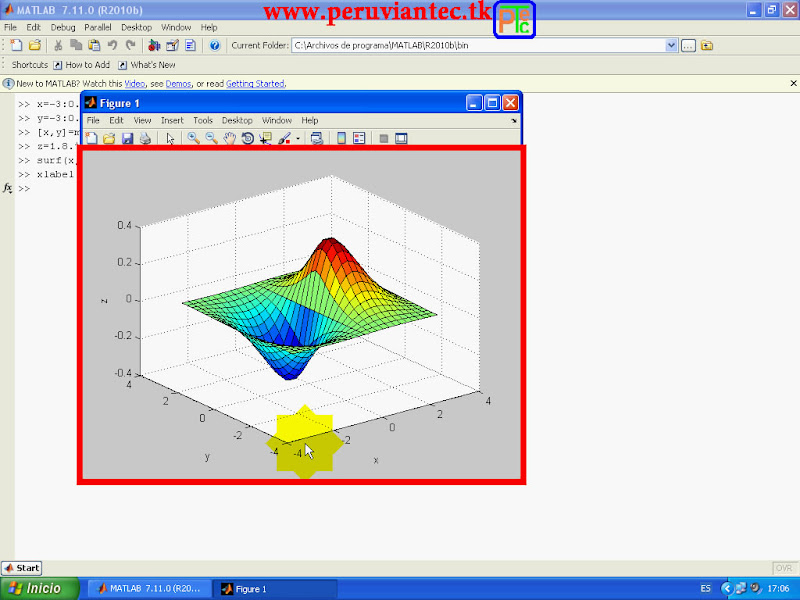This screenshot has width=800, height=600.
Task: Expand the Current Folder path dropdown
Action: 671,45
